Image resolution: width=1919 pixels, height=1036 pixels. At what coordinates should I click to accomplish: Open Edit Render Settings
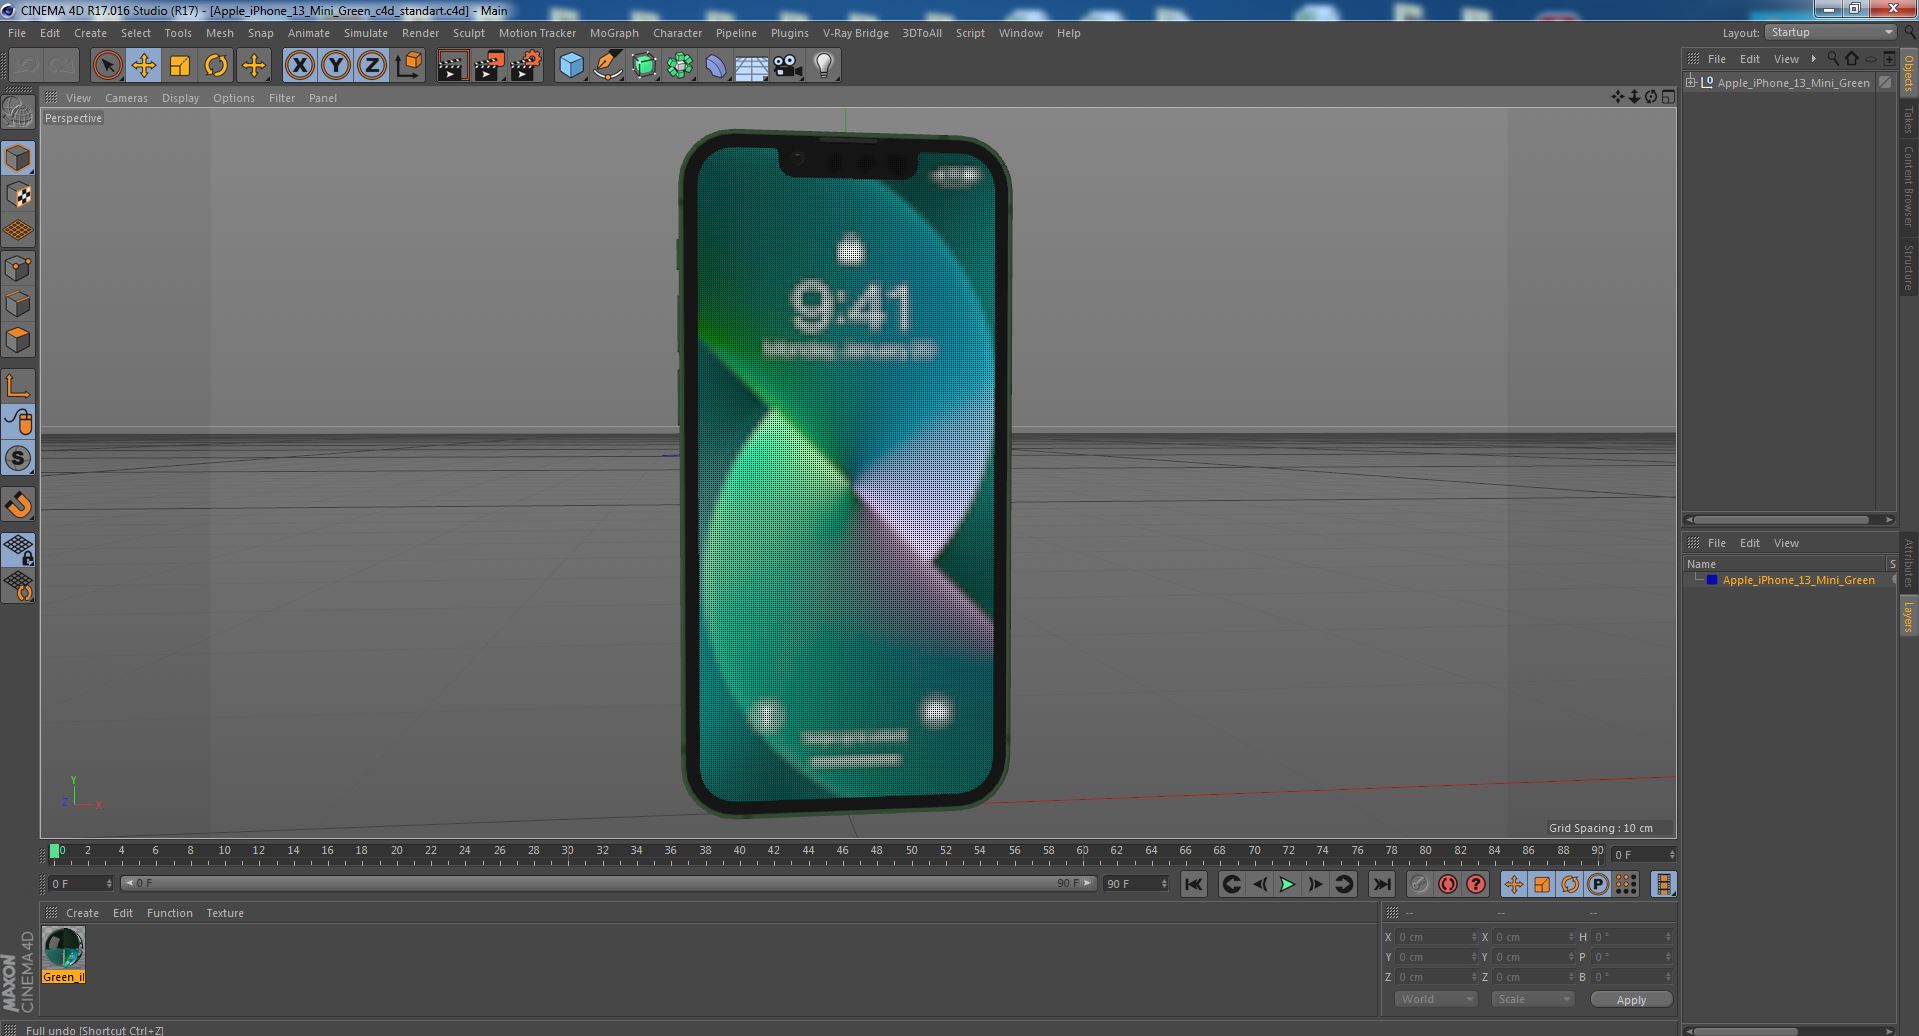pyautogui.click(x=526, y=66)
